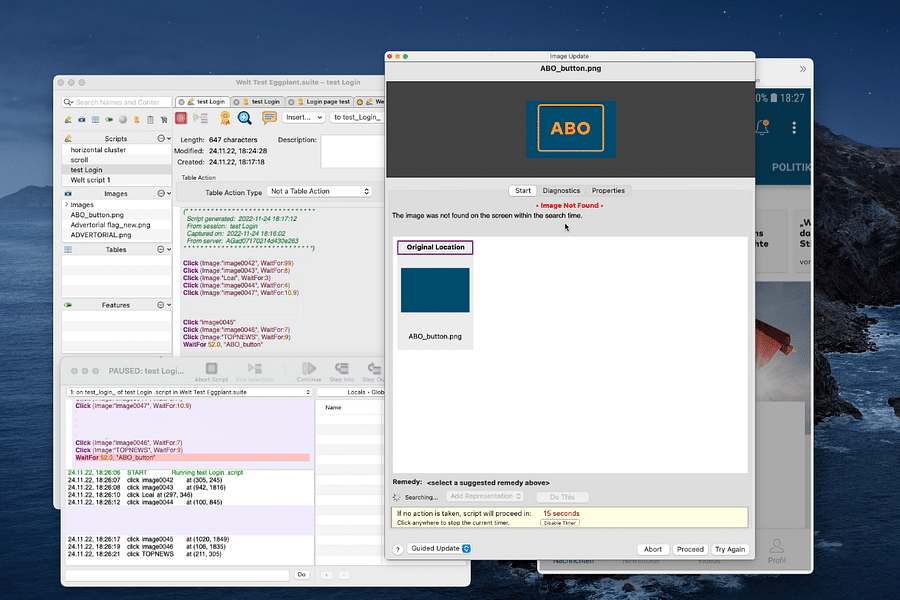The height and width of the screenshot is (600, 900).
Task: Click the Try Again button
Action: pyautogui.click(x=729, y=549)
